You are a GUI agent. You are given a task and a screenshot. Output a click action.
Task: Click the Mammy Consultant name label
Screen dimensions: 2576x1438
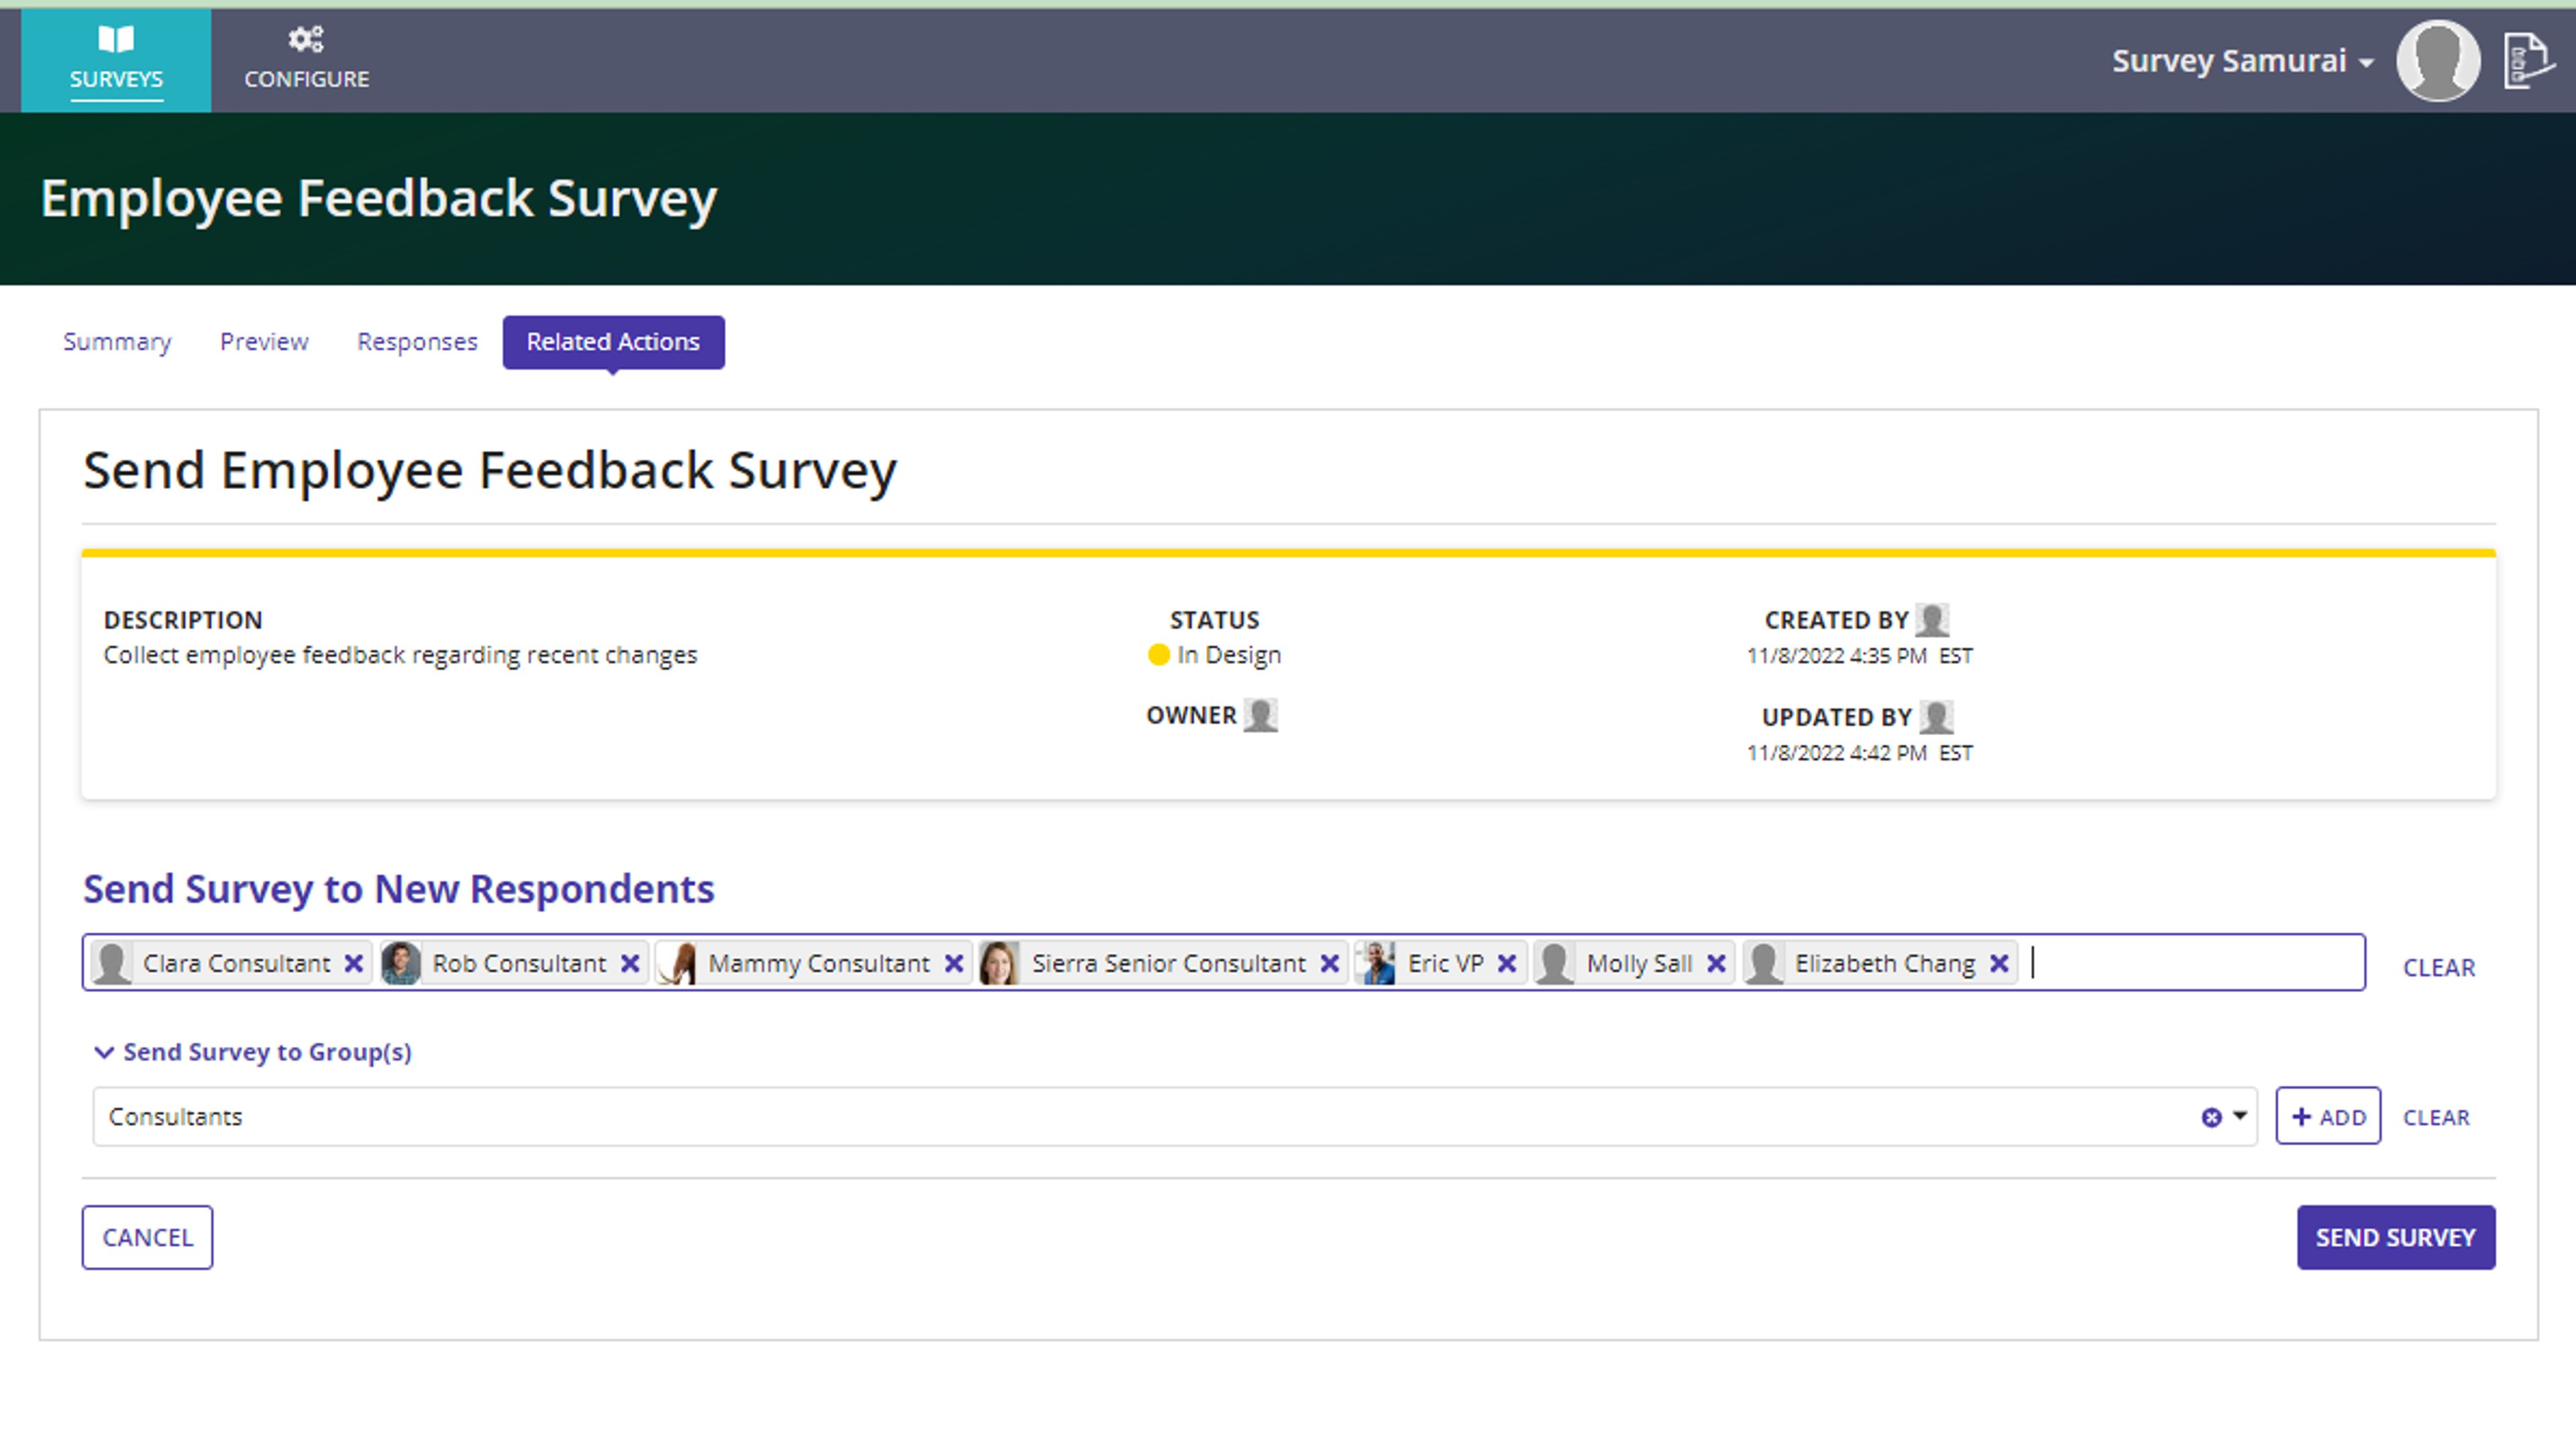click(819, 963)
